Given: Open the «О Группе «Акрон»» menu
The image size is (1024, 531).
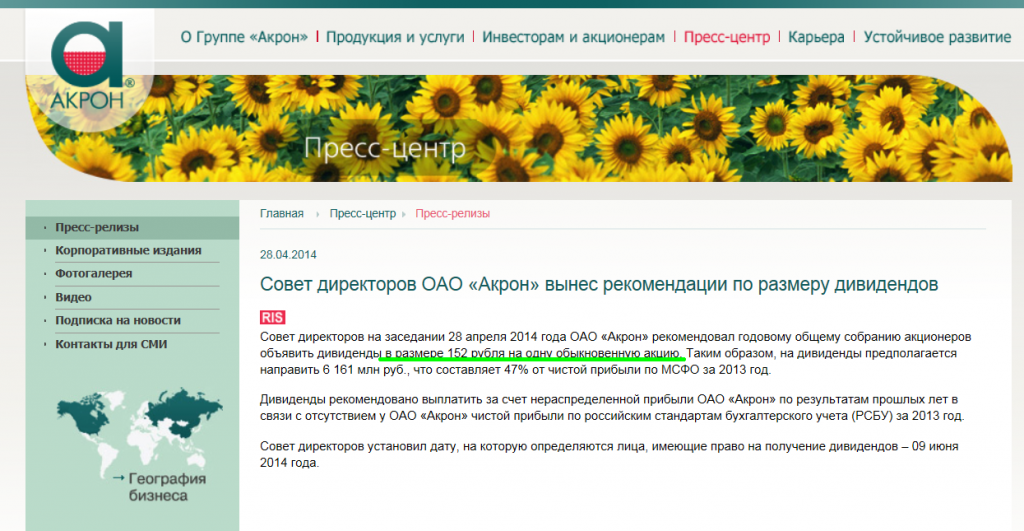Looking at the screenshot, I should click(x=244, y=37).
